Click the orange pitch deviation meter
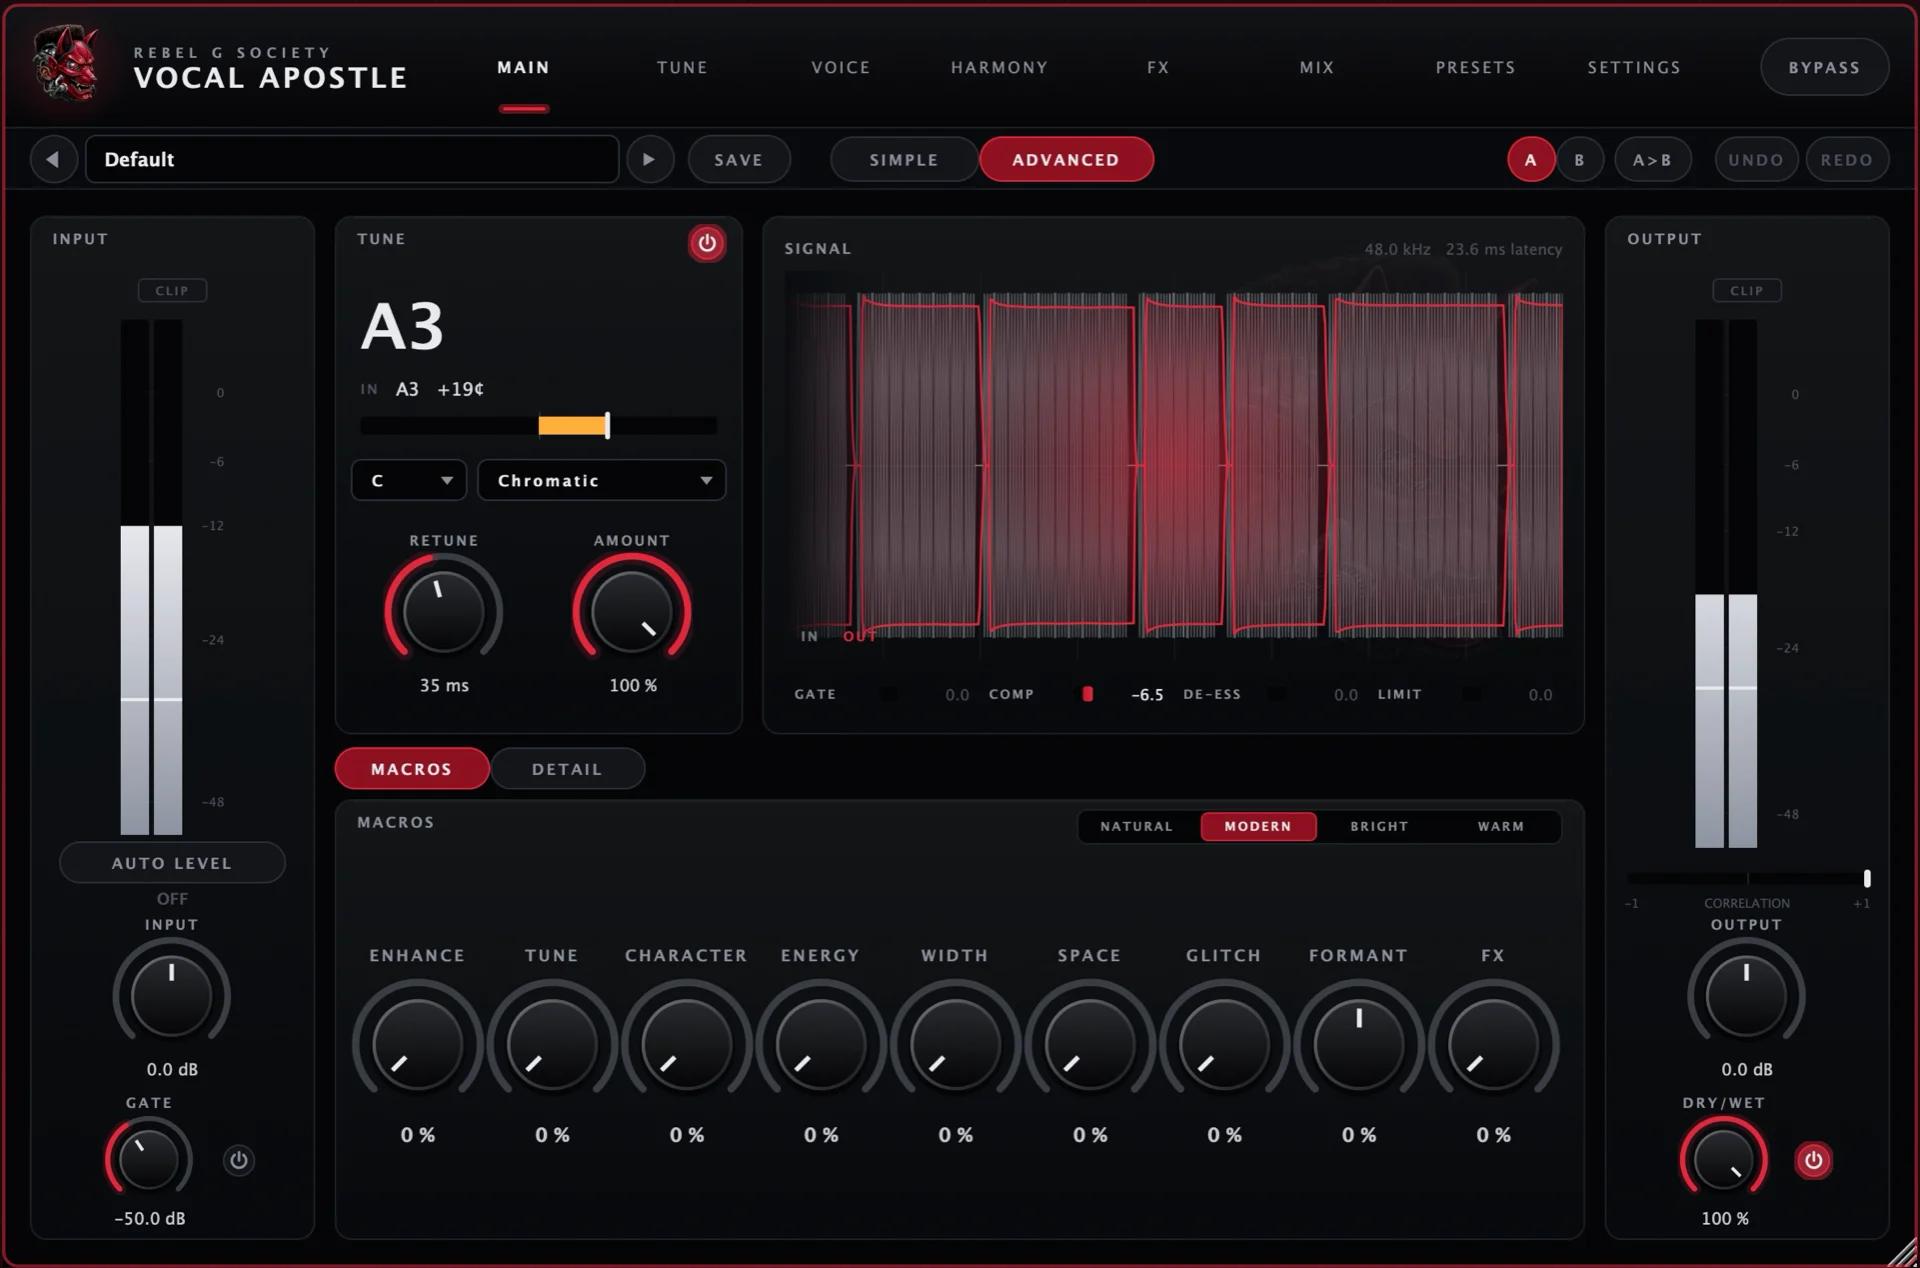 [538, 426]
